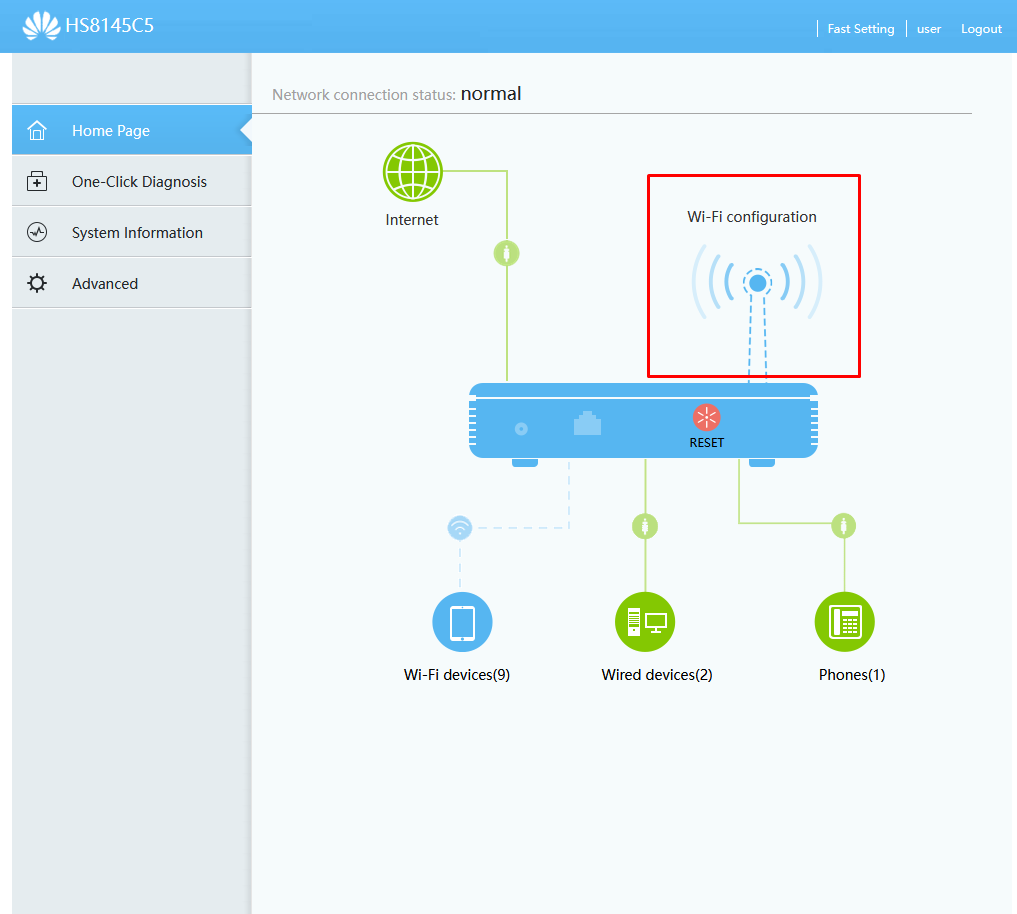
Task: Open Fast Setting link in header
Action: coord(860,29)
